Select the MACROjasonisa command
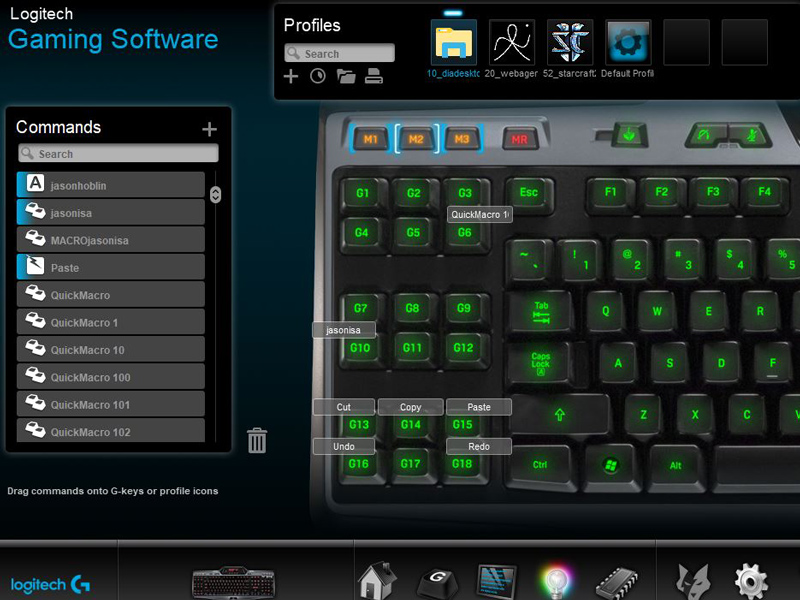The height and width of the screenshot is (600, 800). pyautogui.click(x=111, y=240)
